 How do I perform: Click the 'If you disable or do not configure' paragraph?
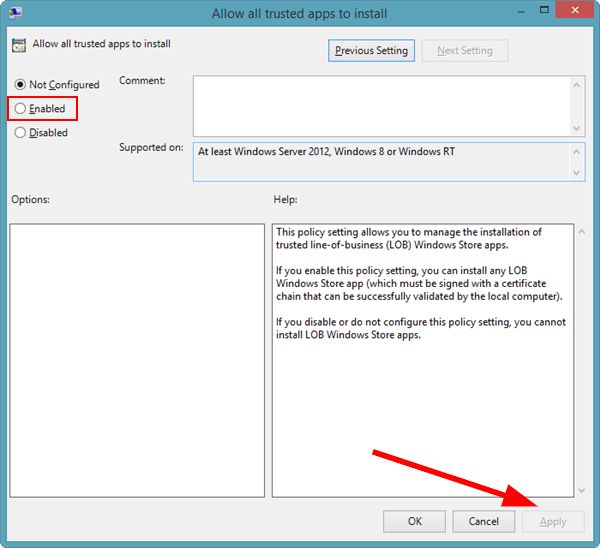[x=421, y=328]
